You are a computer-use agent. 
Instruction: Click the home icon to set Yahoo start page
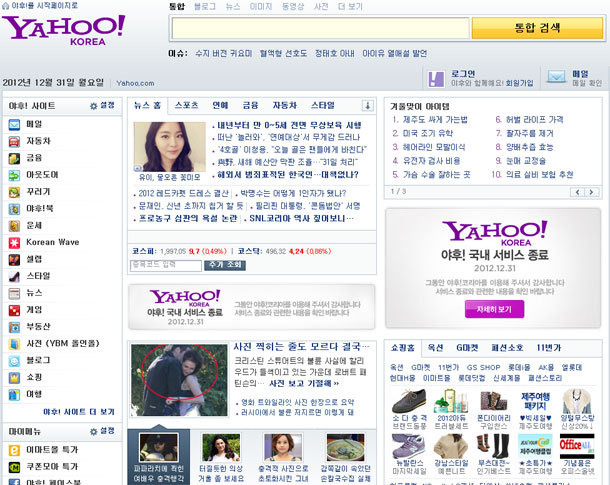pos(5,5)
